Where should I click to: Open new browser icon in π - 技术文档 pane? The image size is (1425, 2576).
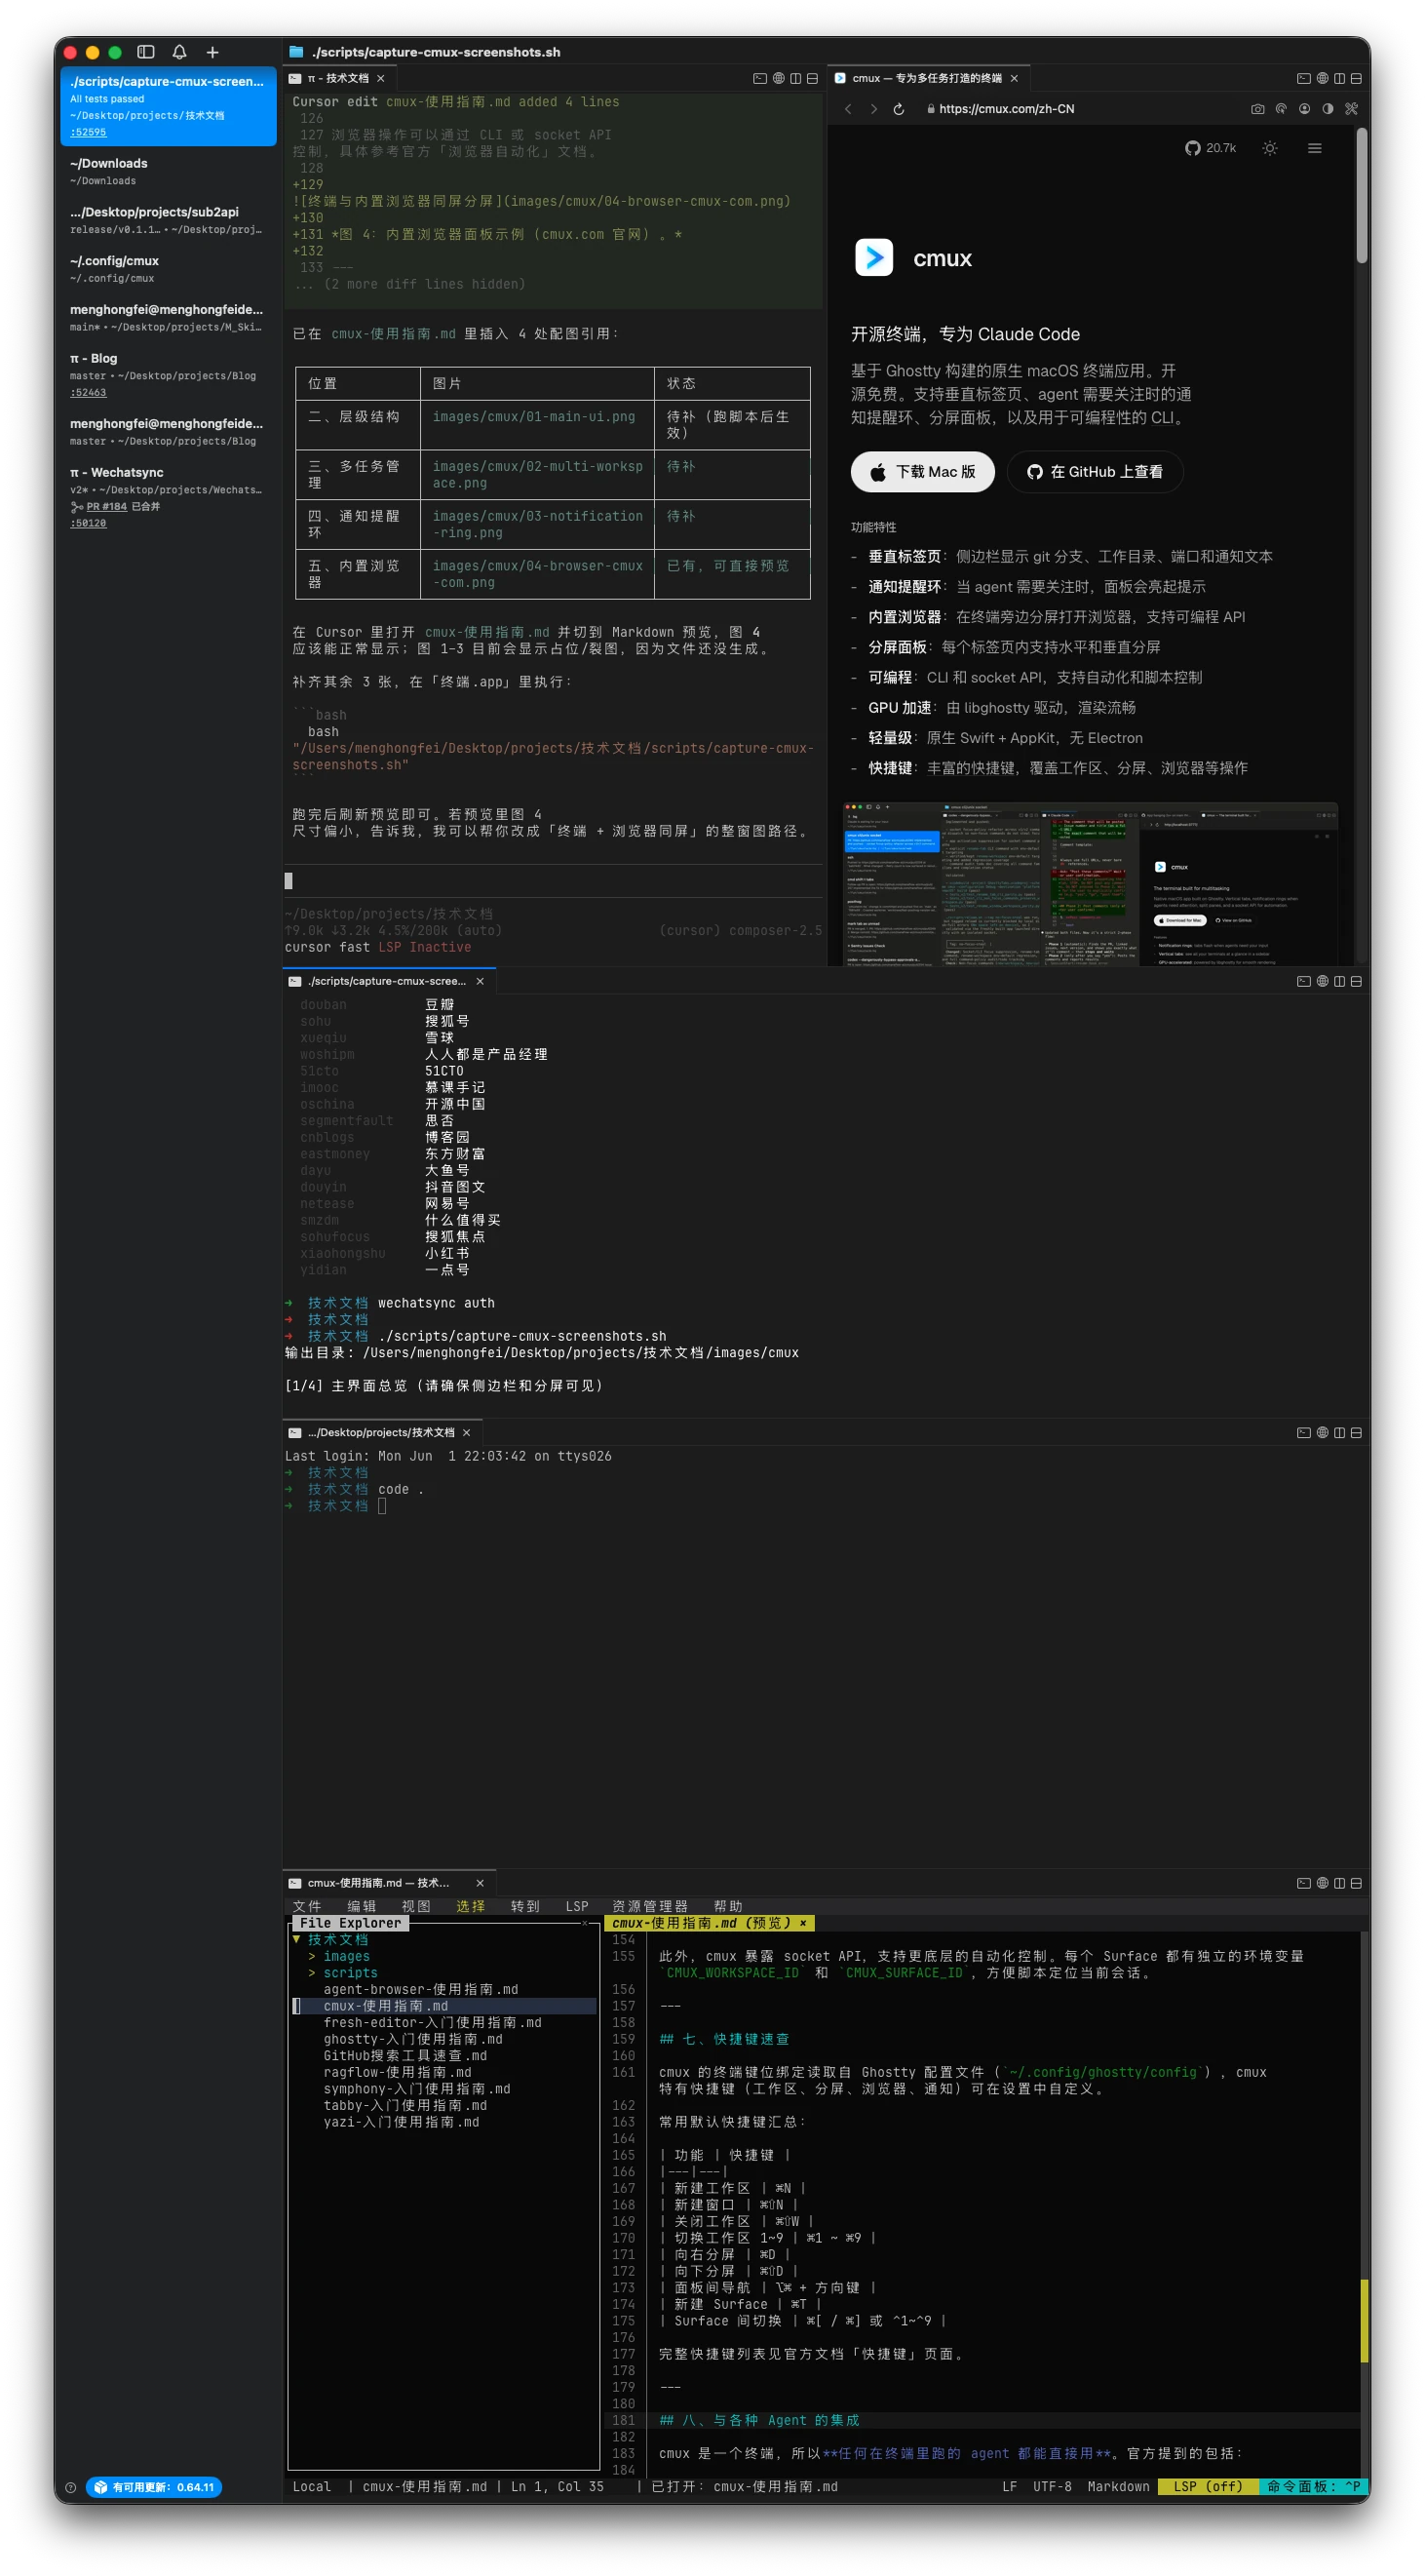coord(778,78)
